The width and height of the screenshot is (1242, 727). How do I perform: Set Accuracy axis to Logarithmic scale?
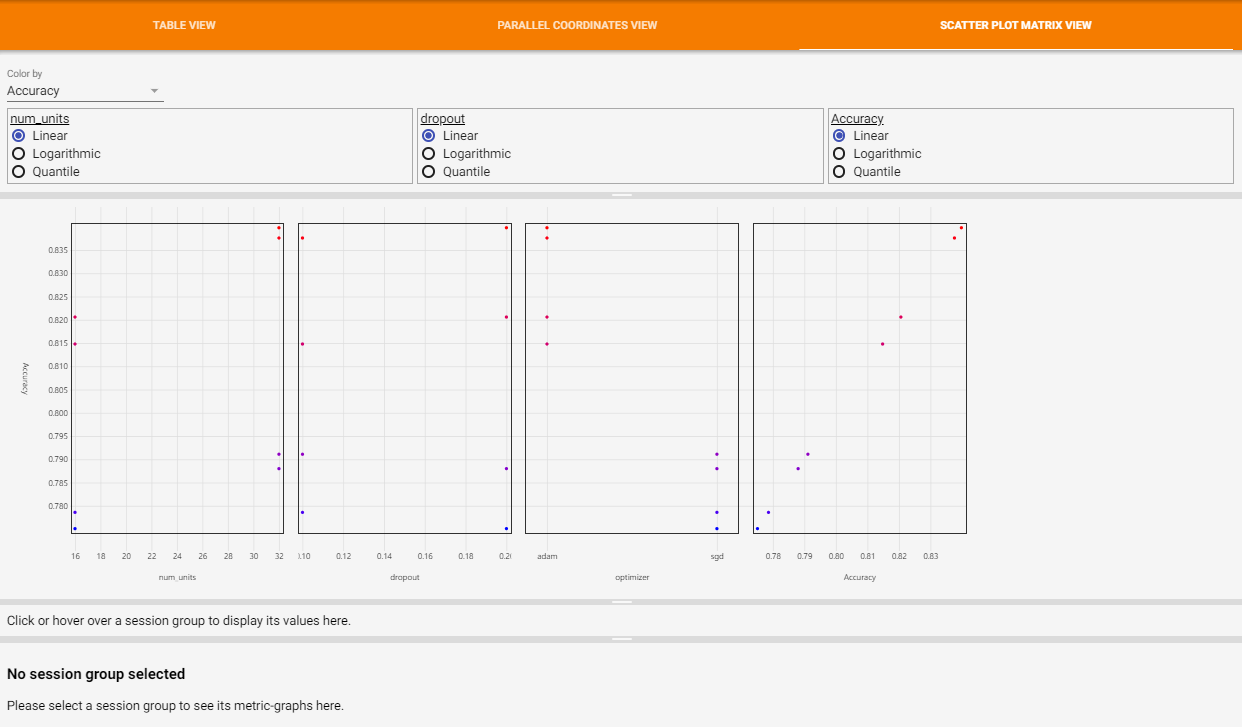click(839, 153)
